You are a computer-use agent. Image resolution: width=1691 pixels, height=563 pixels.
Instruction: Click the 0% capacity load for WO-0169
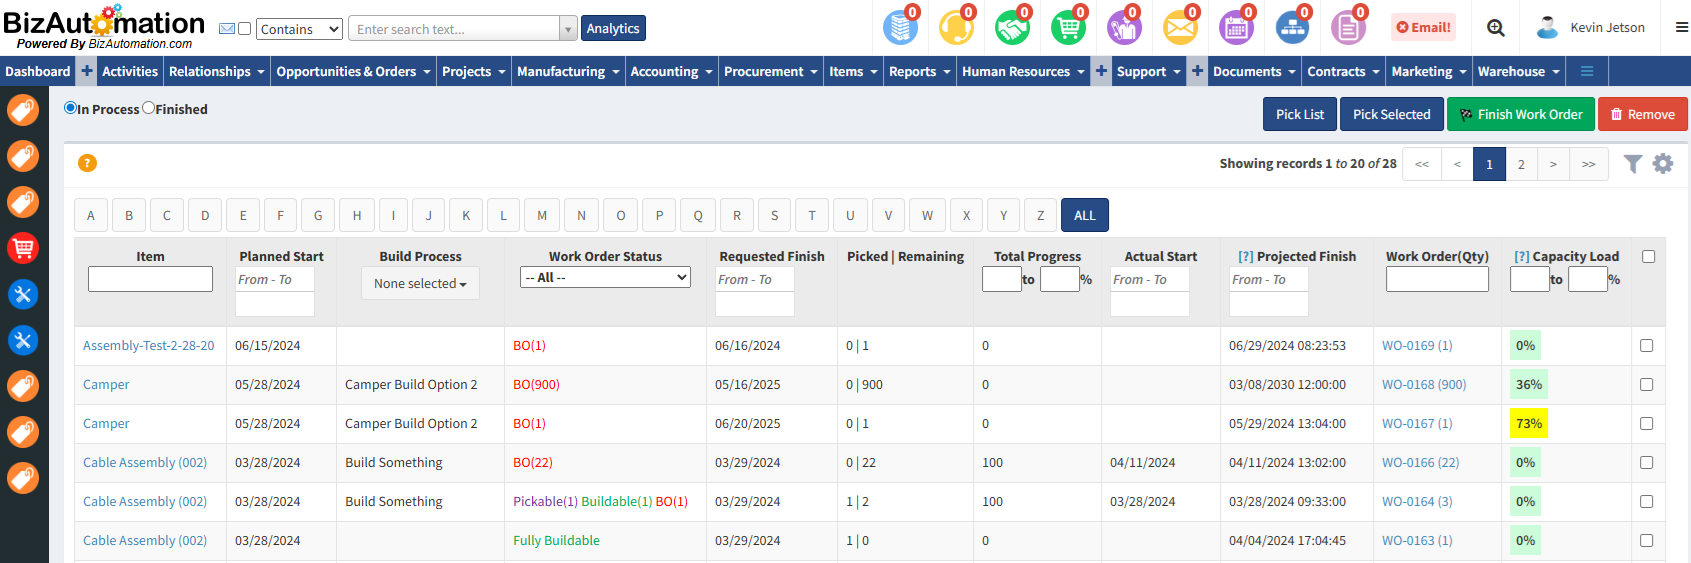pyautogui.click(x=1525, y=345)
